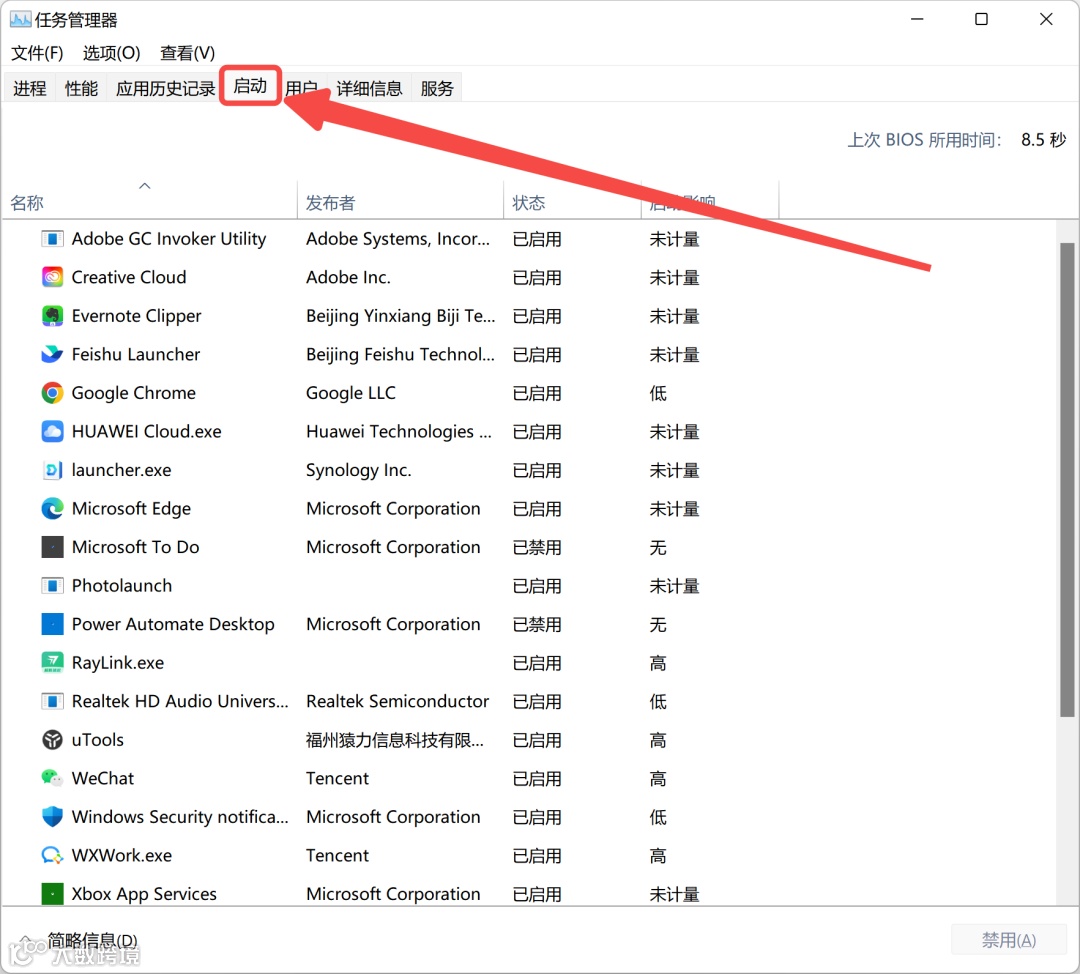The height and width of the screenshot is (974, 1080).
Task: Click the Creative Cloud app icon
Action: (52, 278)
